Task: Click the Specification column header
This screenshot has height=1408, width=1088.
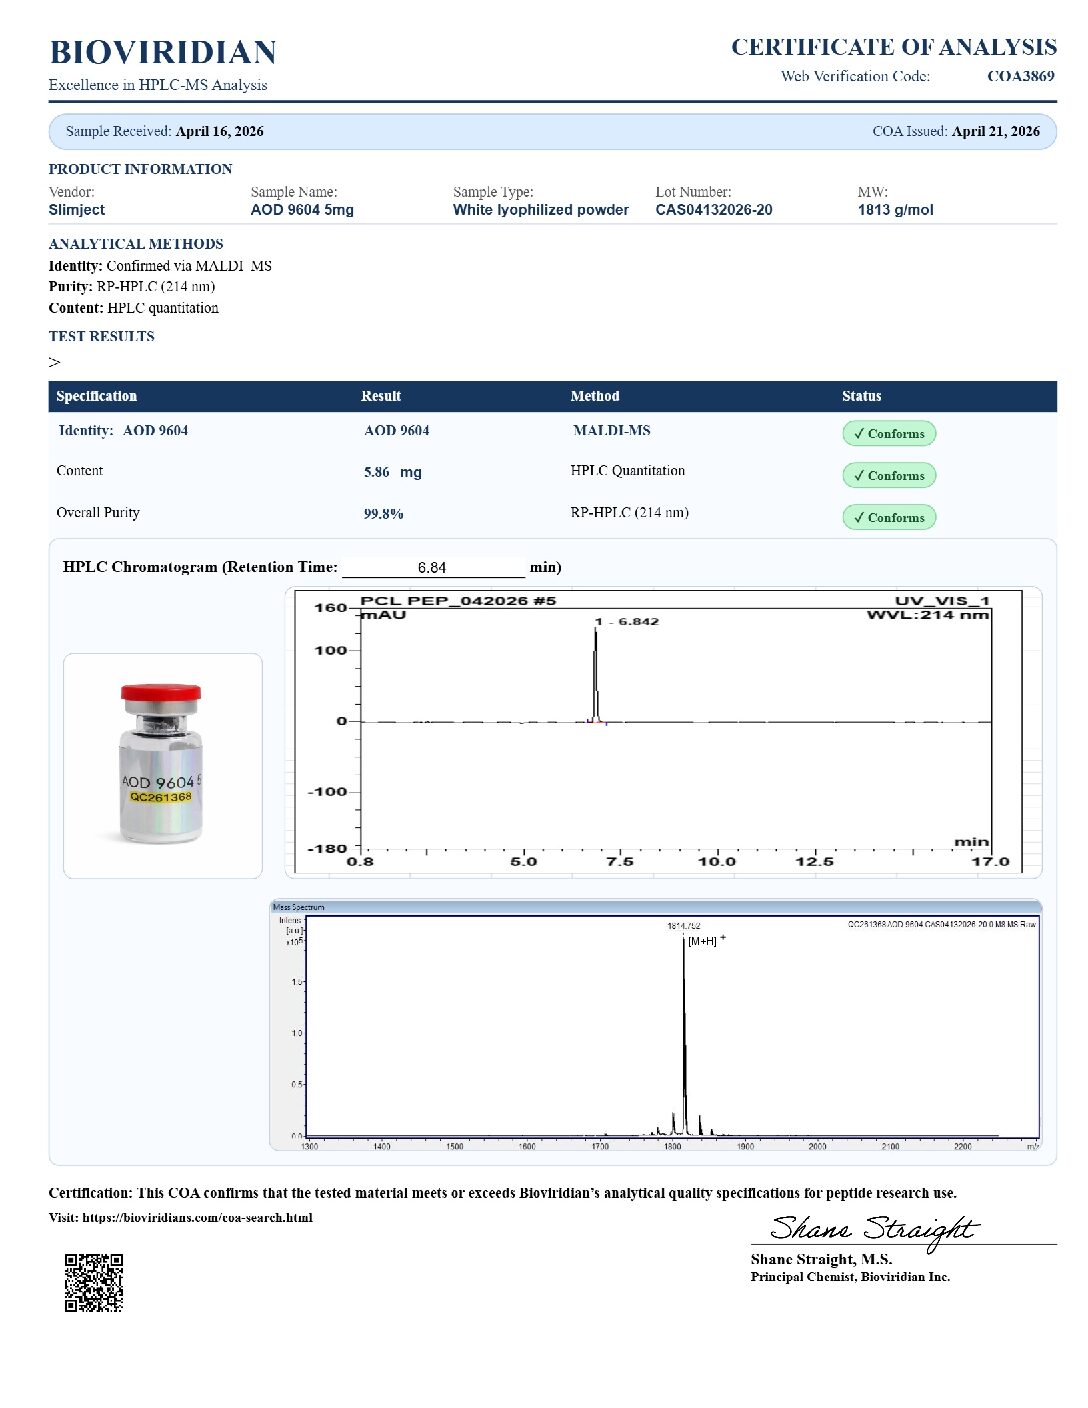Action: coord(97,396)
